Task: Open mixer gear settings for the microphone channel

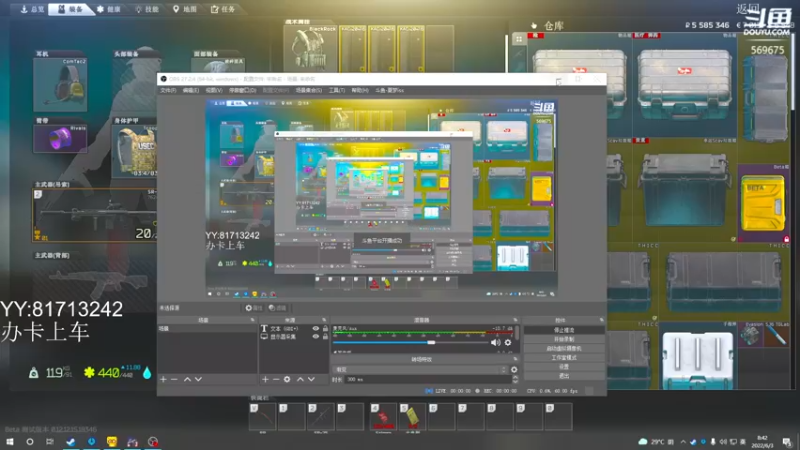Action: [508, 343]
